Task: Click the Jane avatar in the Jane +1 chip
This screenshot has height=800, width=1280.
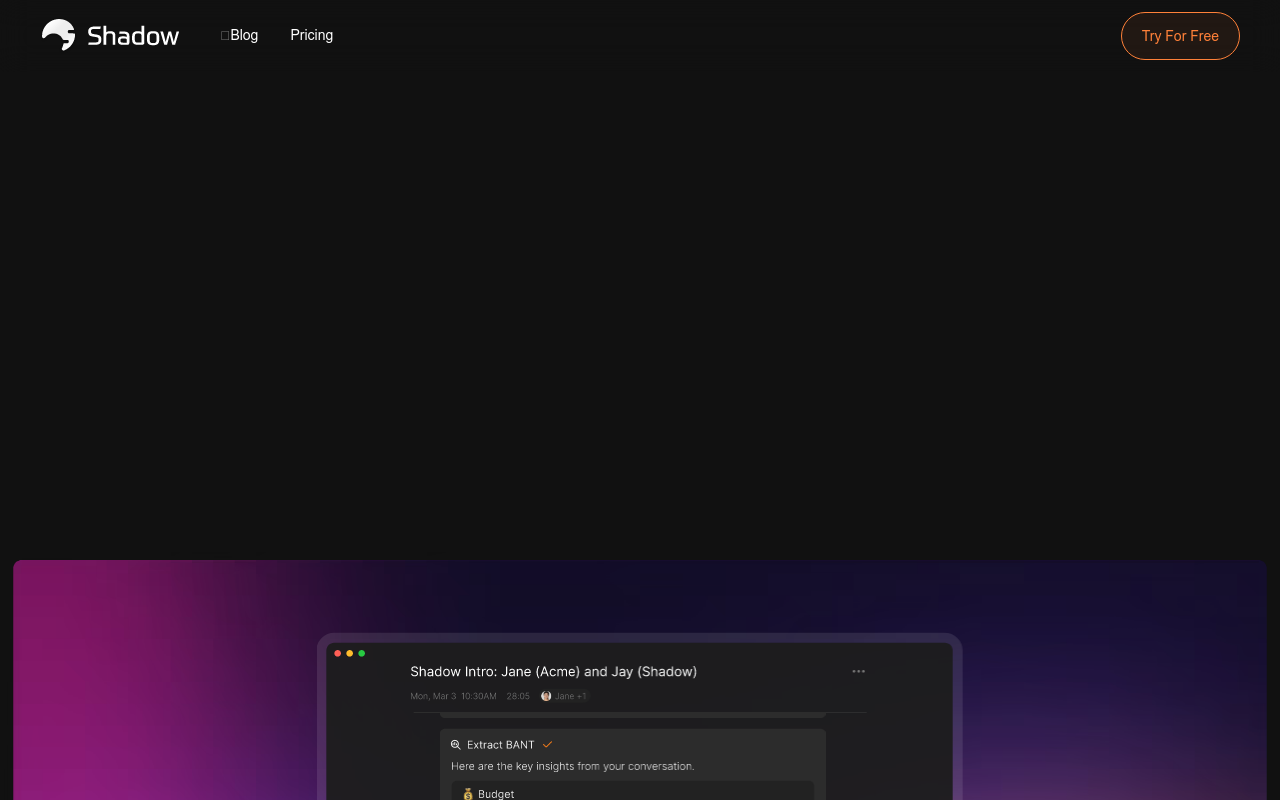Action: click(x=546, y=696)
